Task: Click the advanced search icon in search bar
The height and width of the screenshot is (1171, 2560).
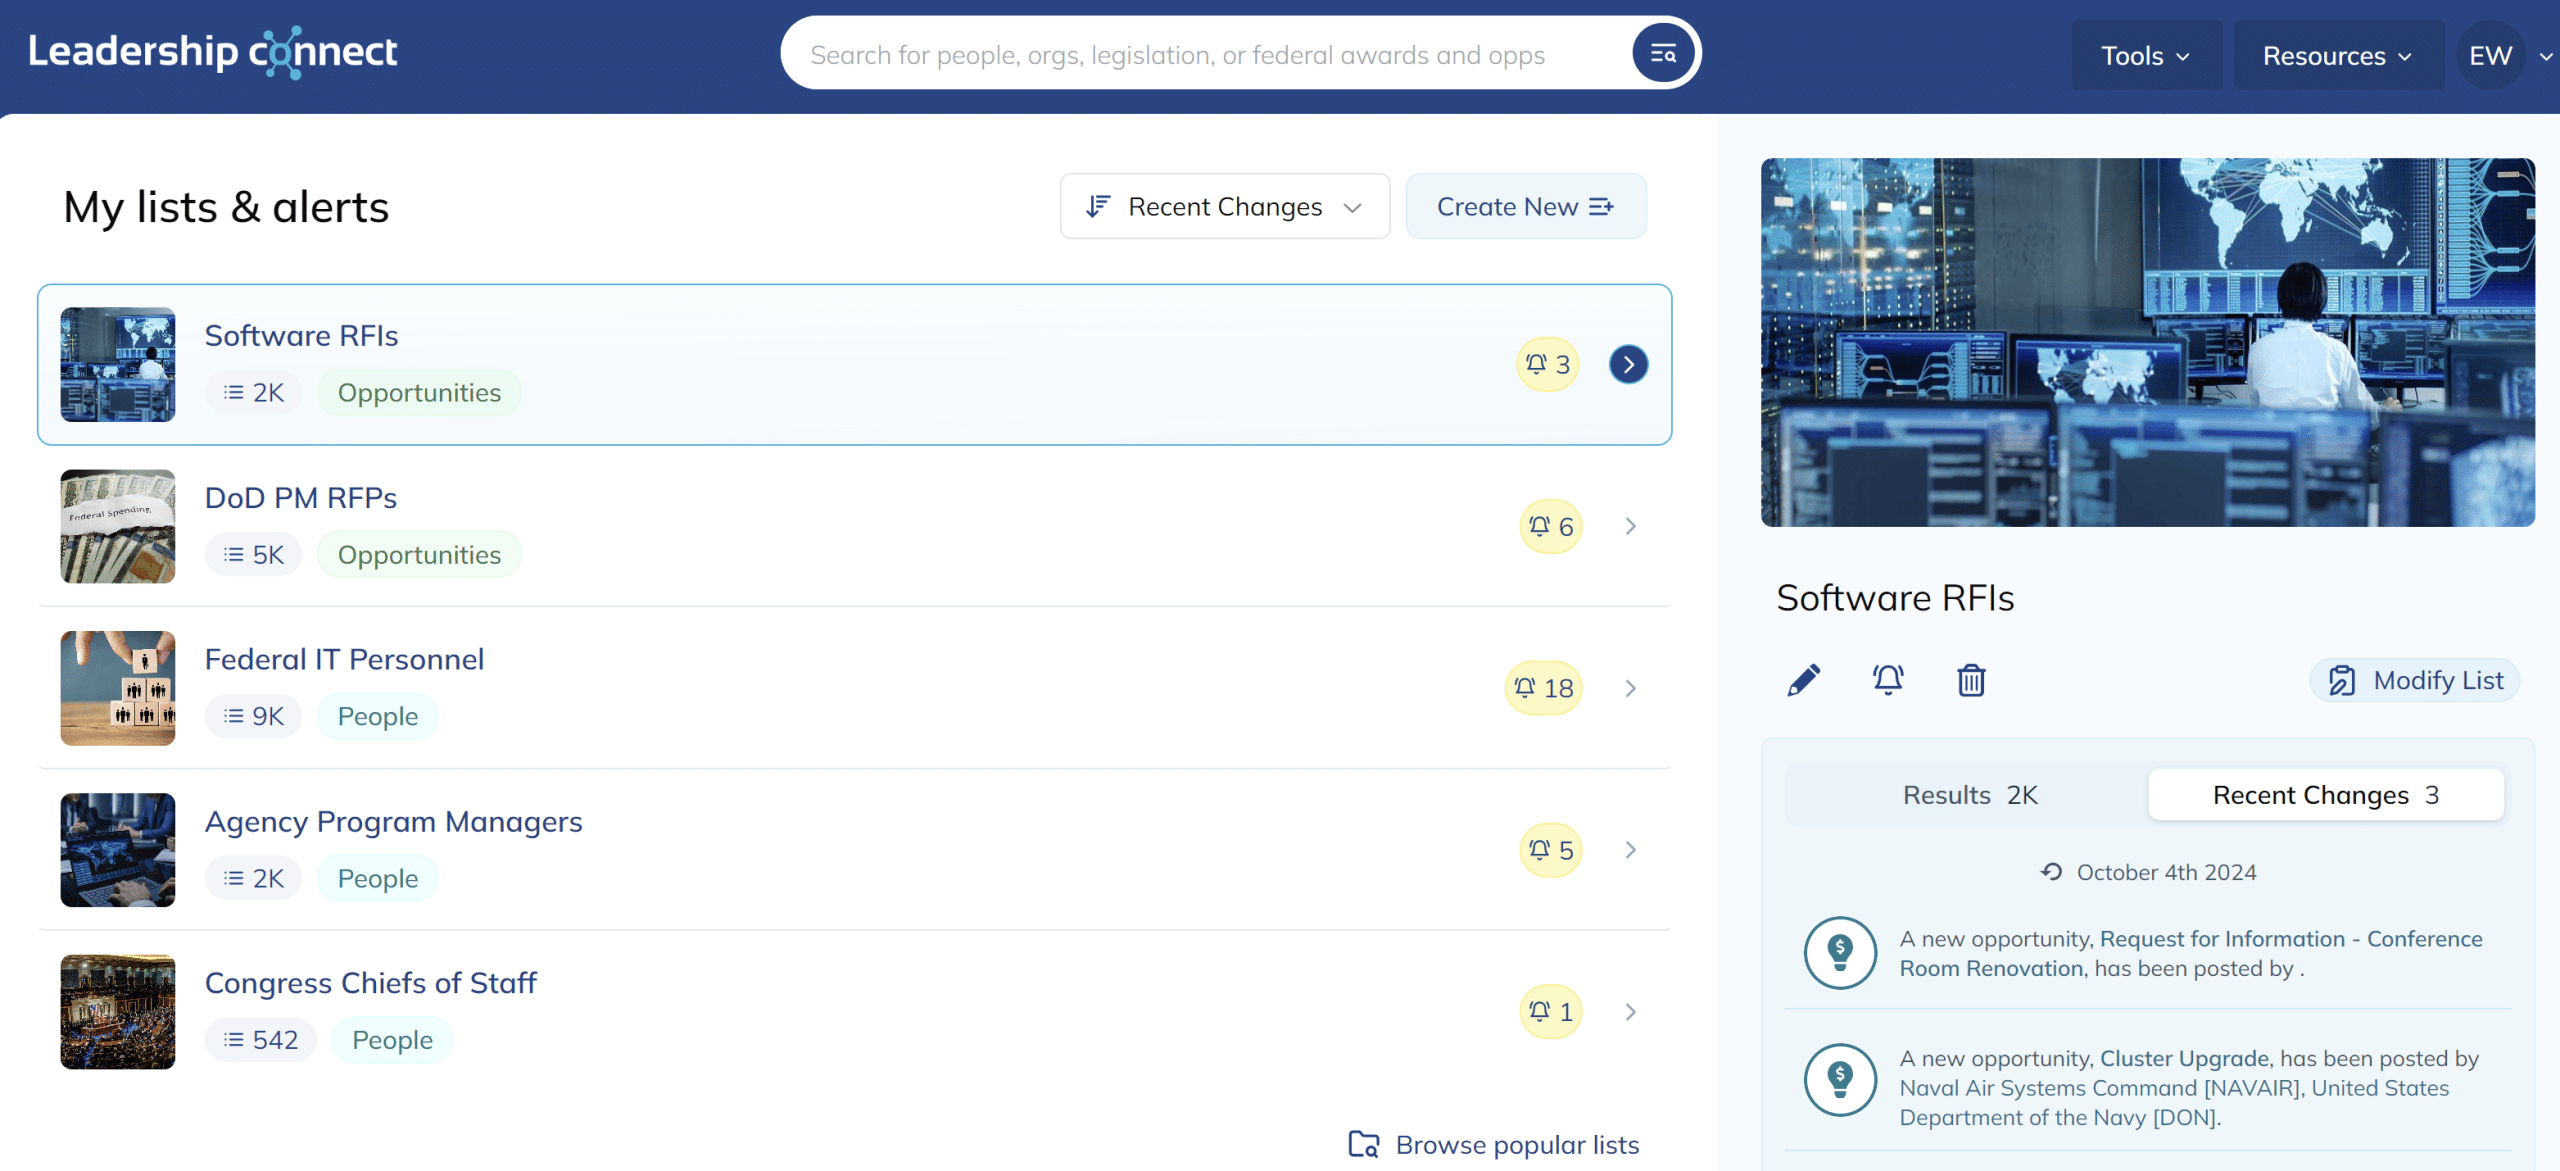Action: (1663, 54)
